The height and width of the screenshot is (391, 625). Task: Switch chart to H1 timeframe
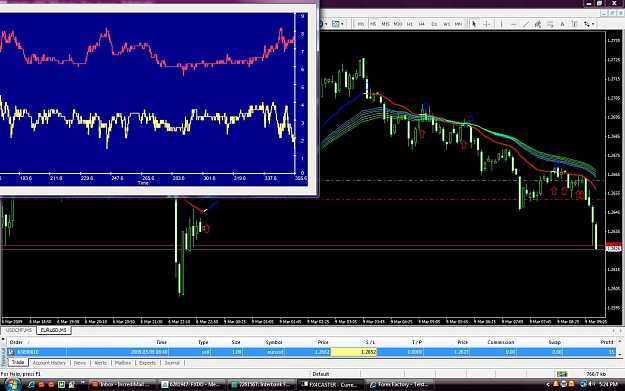coord(410,24)
